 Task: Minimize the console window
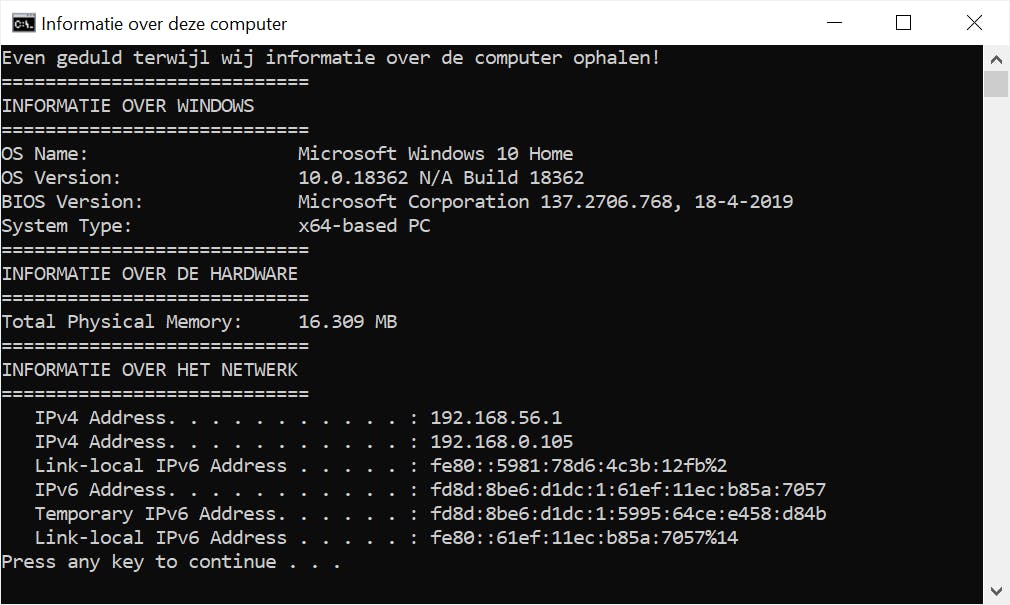click(x=833, y=23)
